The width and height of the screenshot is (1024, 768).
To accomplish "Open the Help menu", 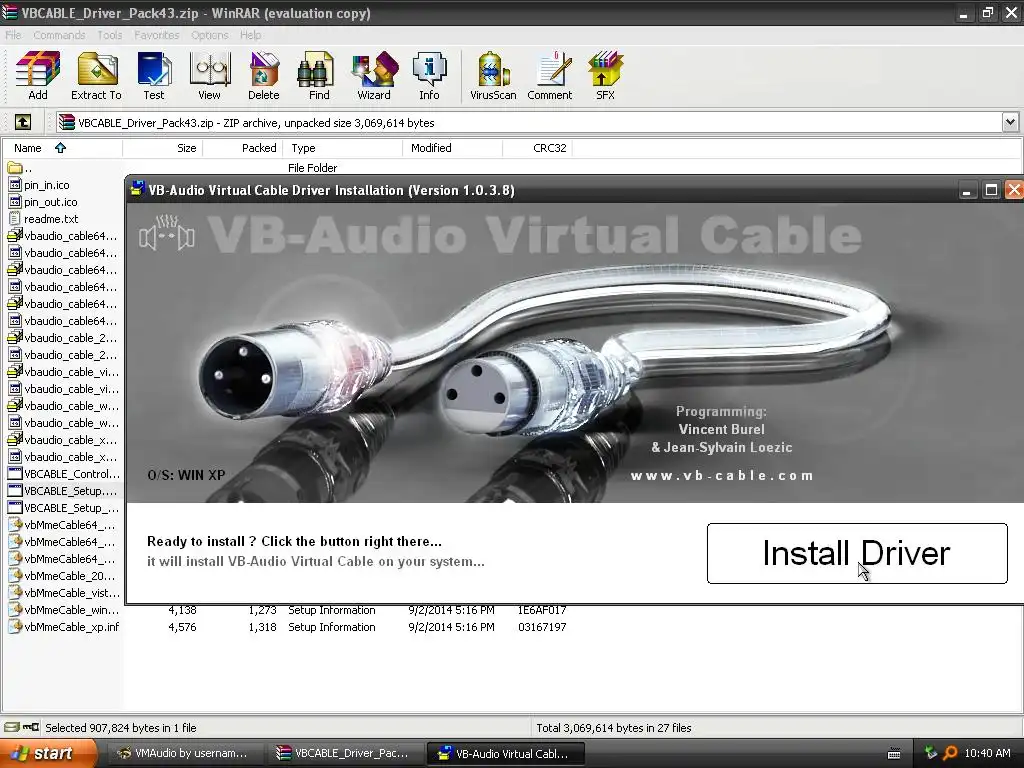I will (x=250, y=35).
